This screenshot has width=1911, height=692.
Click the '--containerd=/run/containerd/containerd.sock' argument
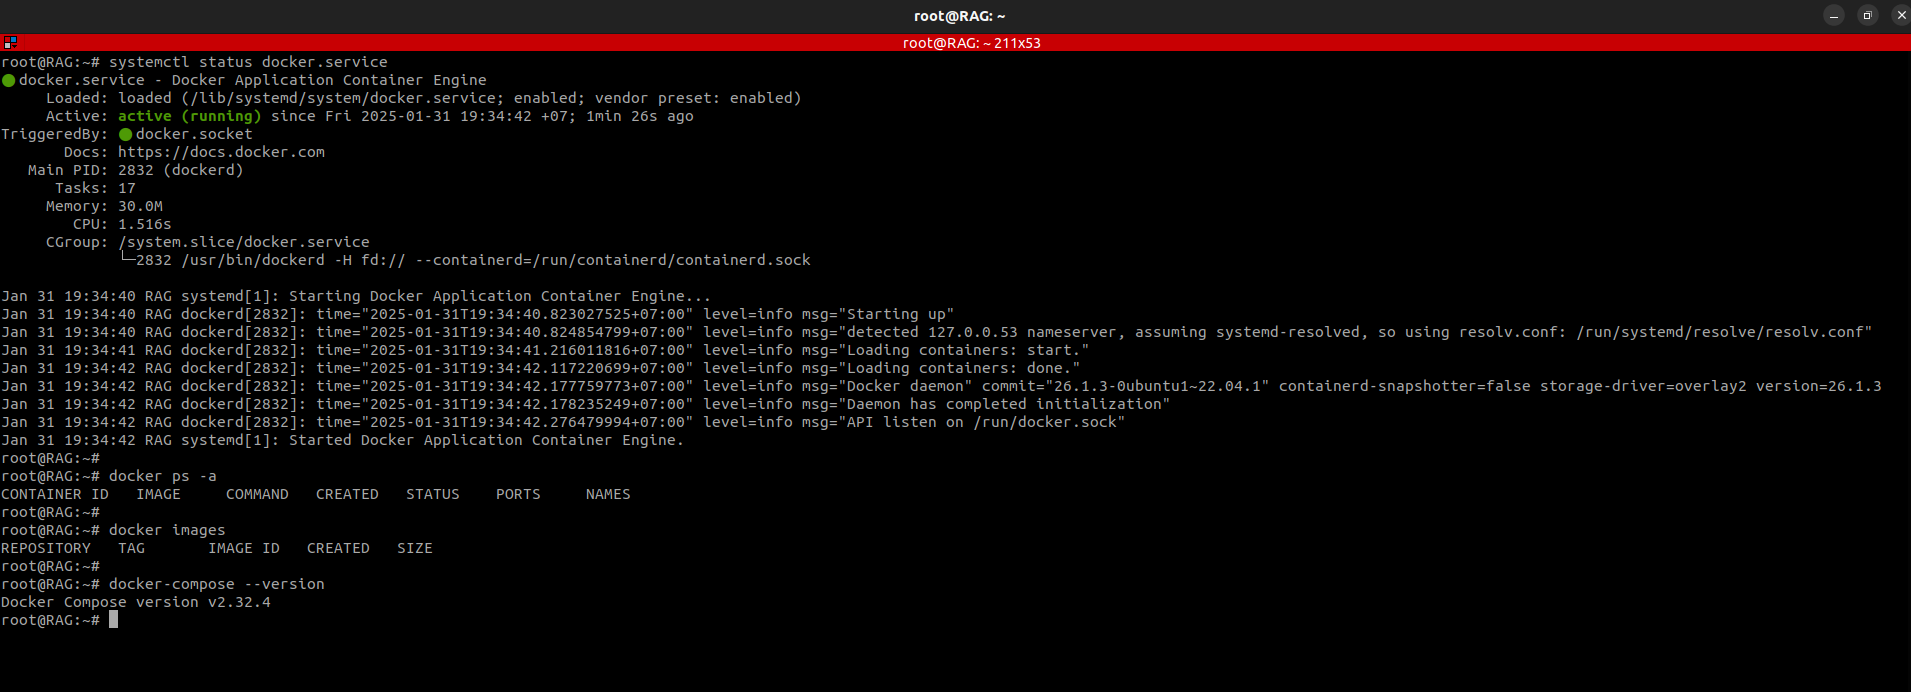click(x=613, y=260)
